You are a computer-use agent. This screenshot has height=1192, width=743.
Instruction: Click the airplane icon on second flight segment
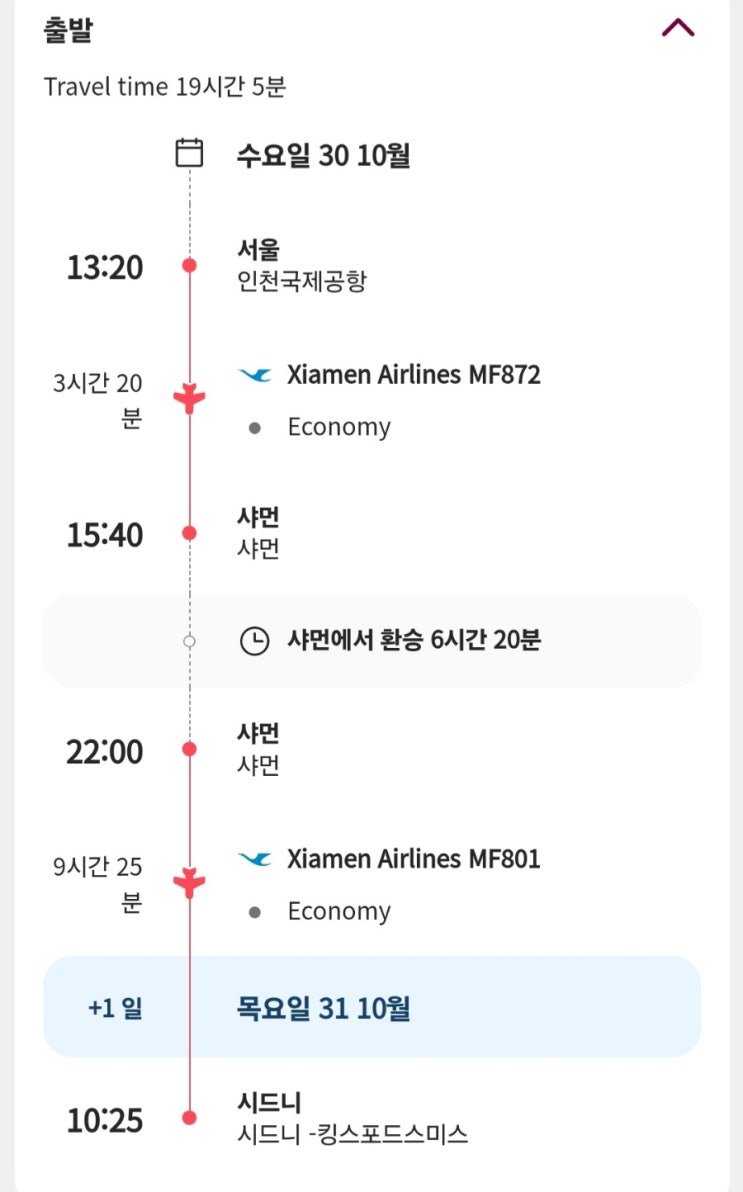189,882
